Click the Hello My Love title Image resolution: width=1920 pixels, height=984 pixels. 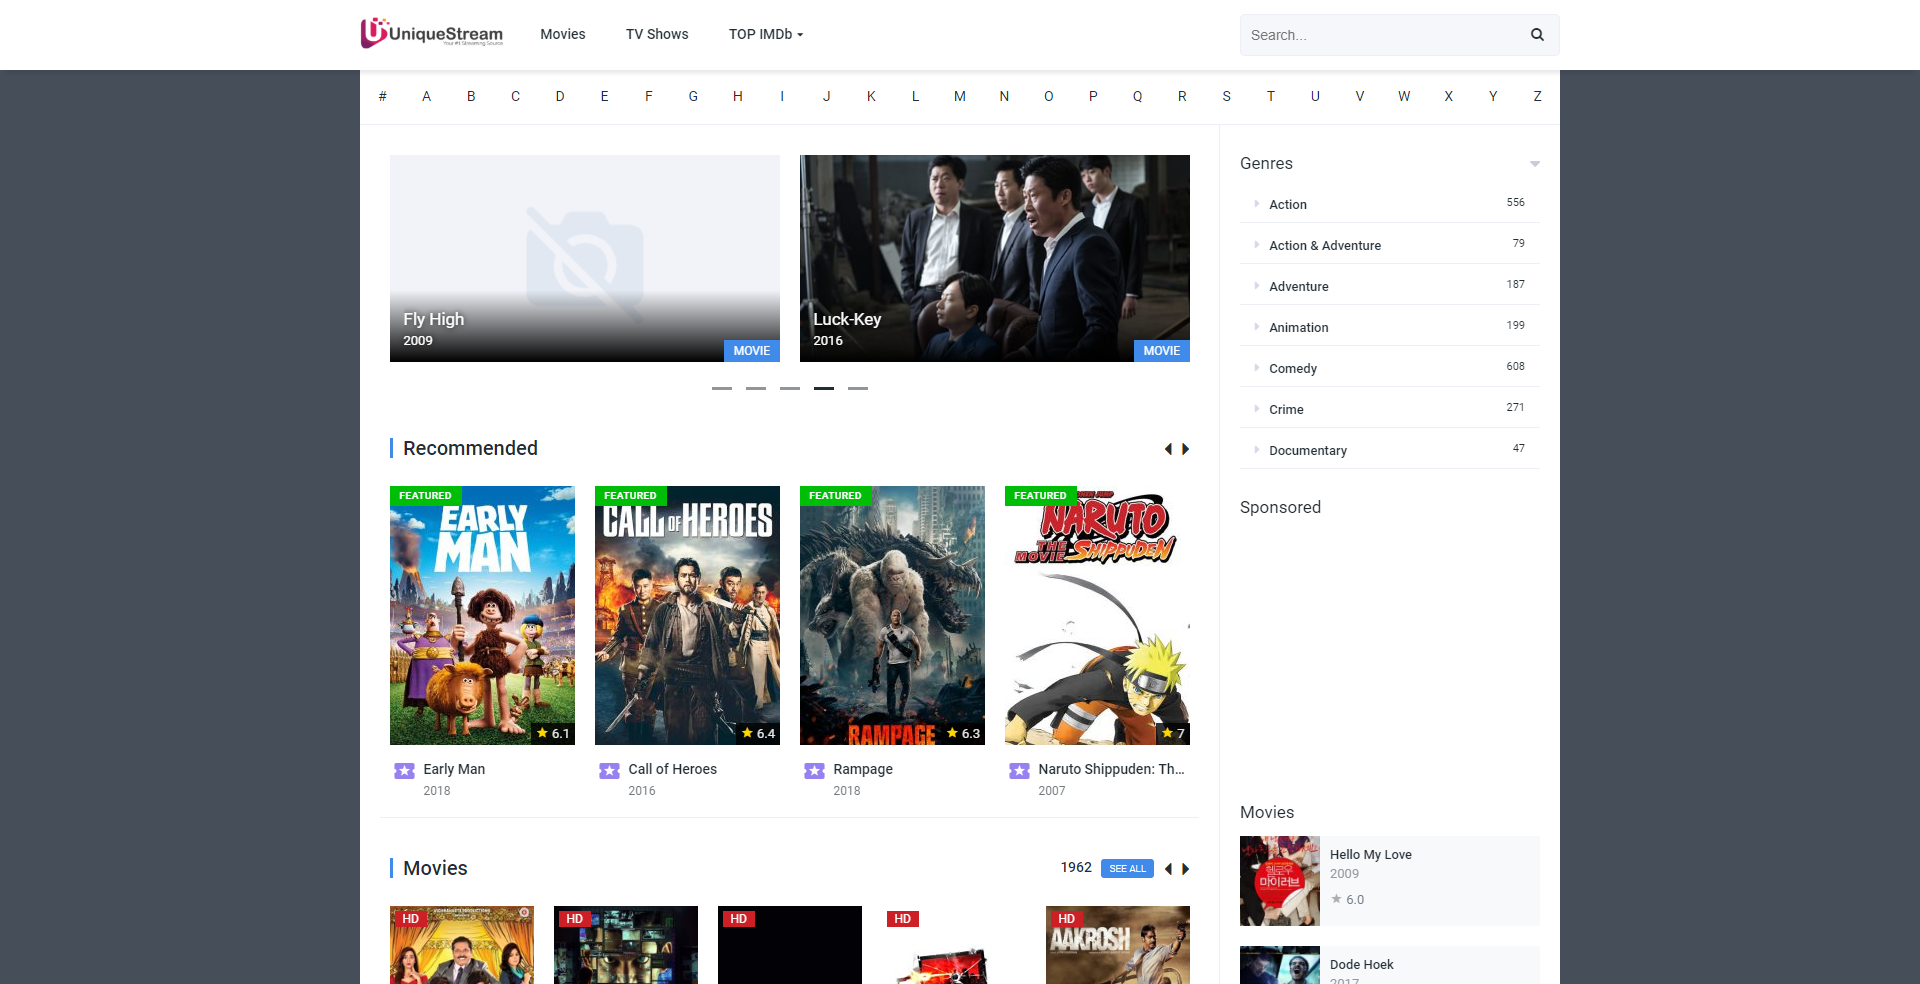[1371, 855]
